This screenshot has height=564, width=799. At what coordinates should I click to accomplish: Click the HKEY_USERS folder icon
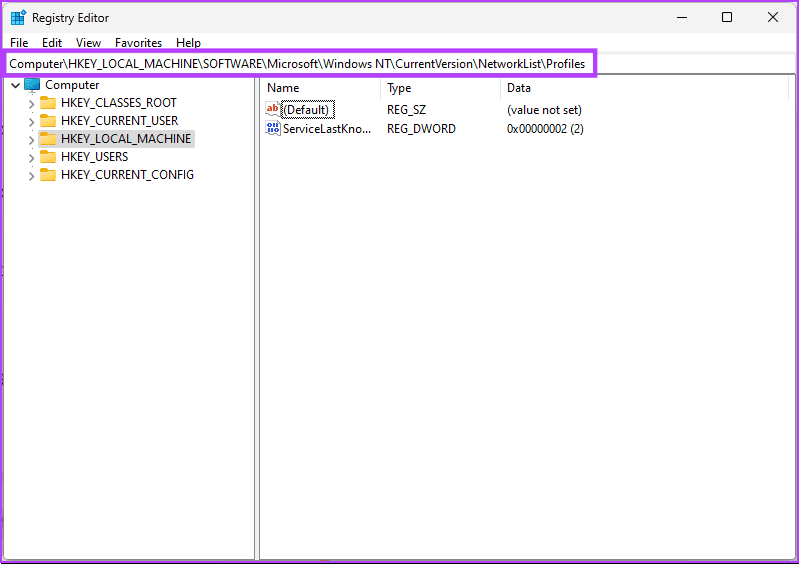click(x=48, y=156)
